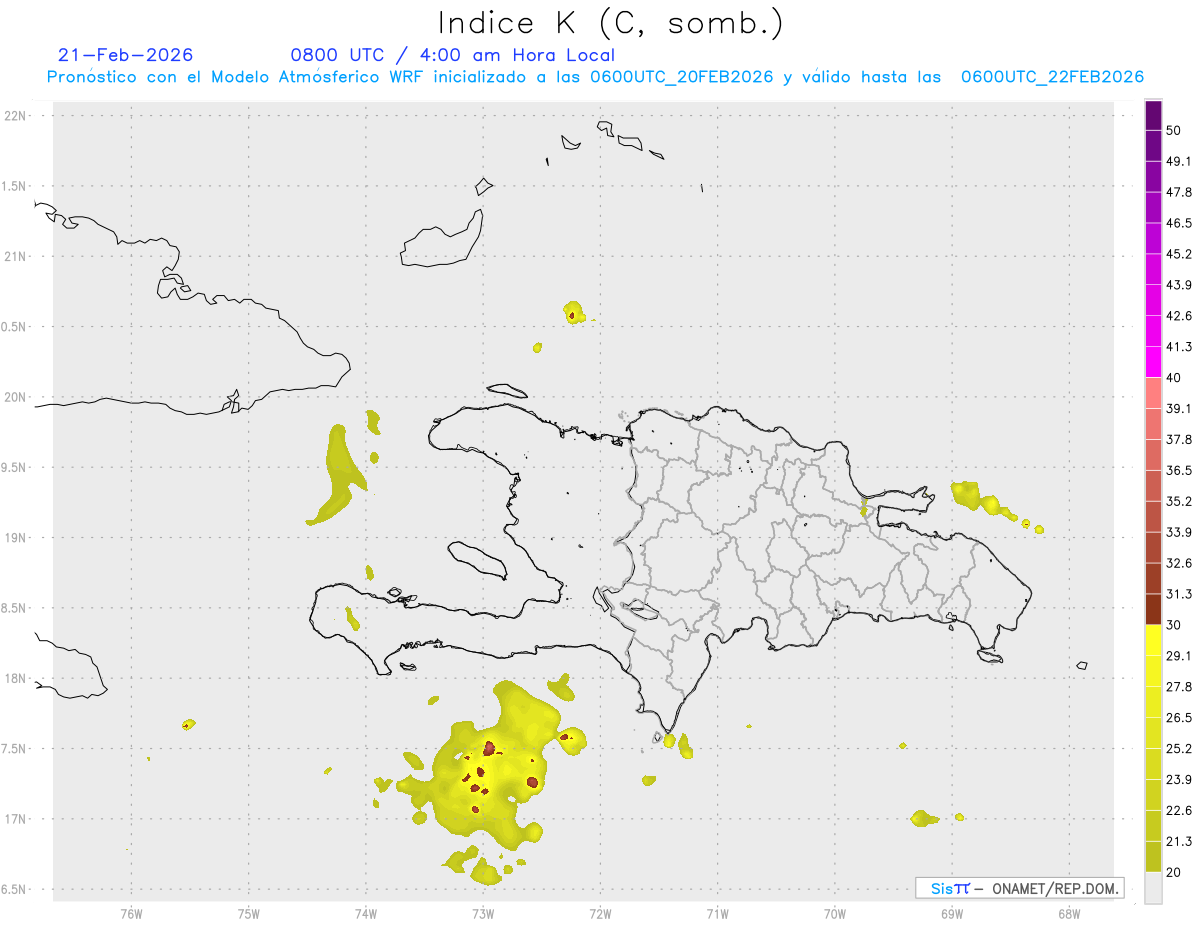
Task: Click the colorbar value '21.3'
Action: [1179, 842]
